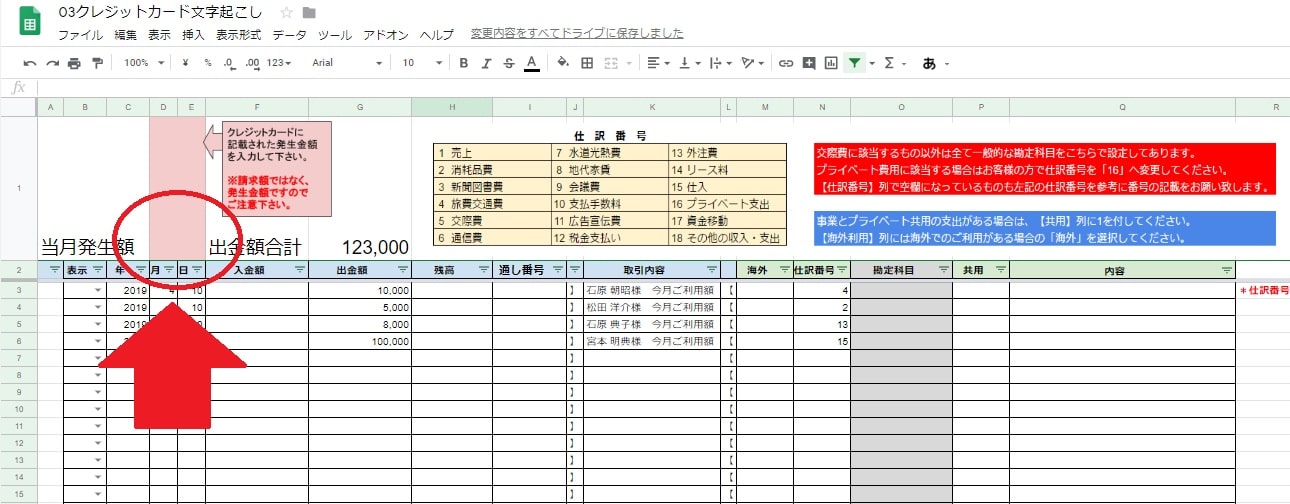Open input tools (あ) button
The width and height of the screenshot is (1290, 504).
[929, 63]
